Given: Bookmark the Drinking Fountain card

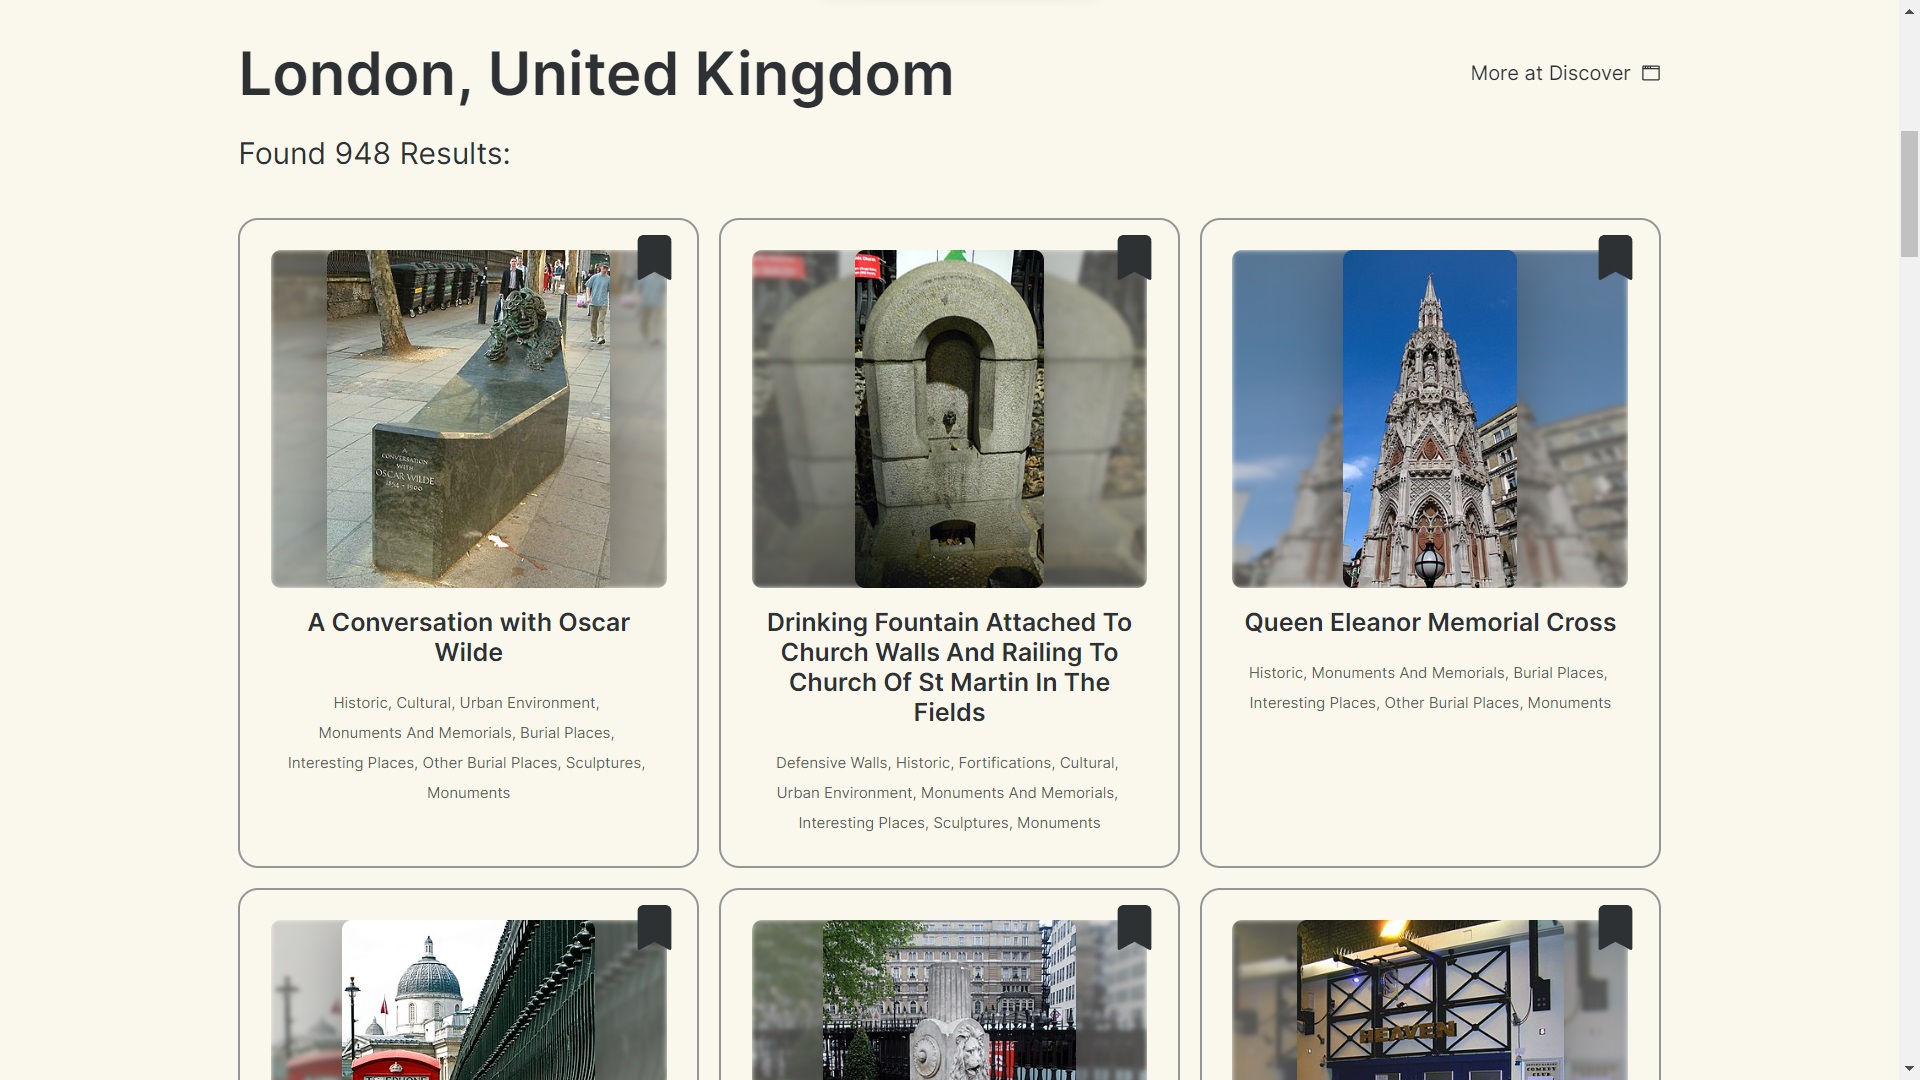Looking at the screenshot, I should (1136, 257).
